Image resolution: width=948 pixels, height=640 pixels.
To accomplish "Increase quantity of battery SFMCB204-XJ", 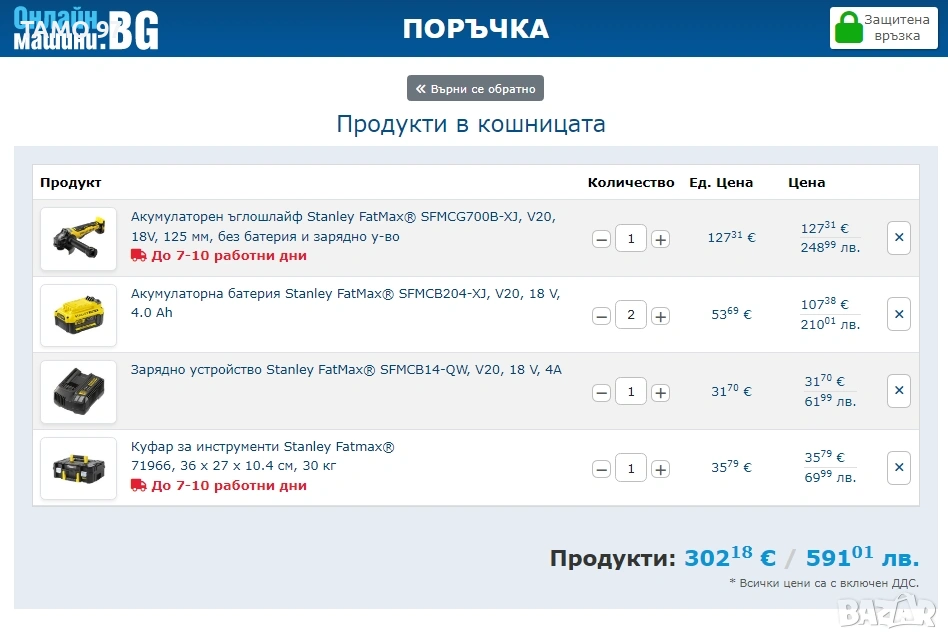I will [x=660, y=316].
